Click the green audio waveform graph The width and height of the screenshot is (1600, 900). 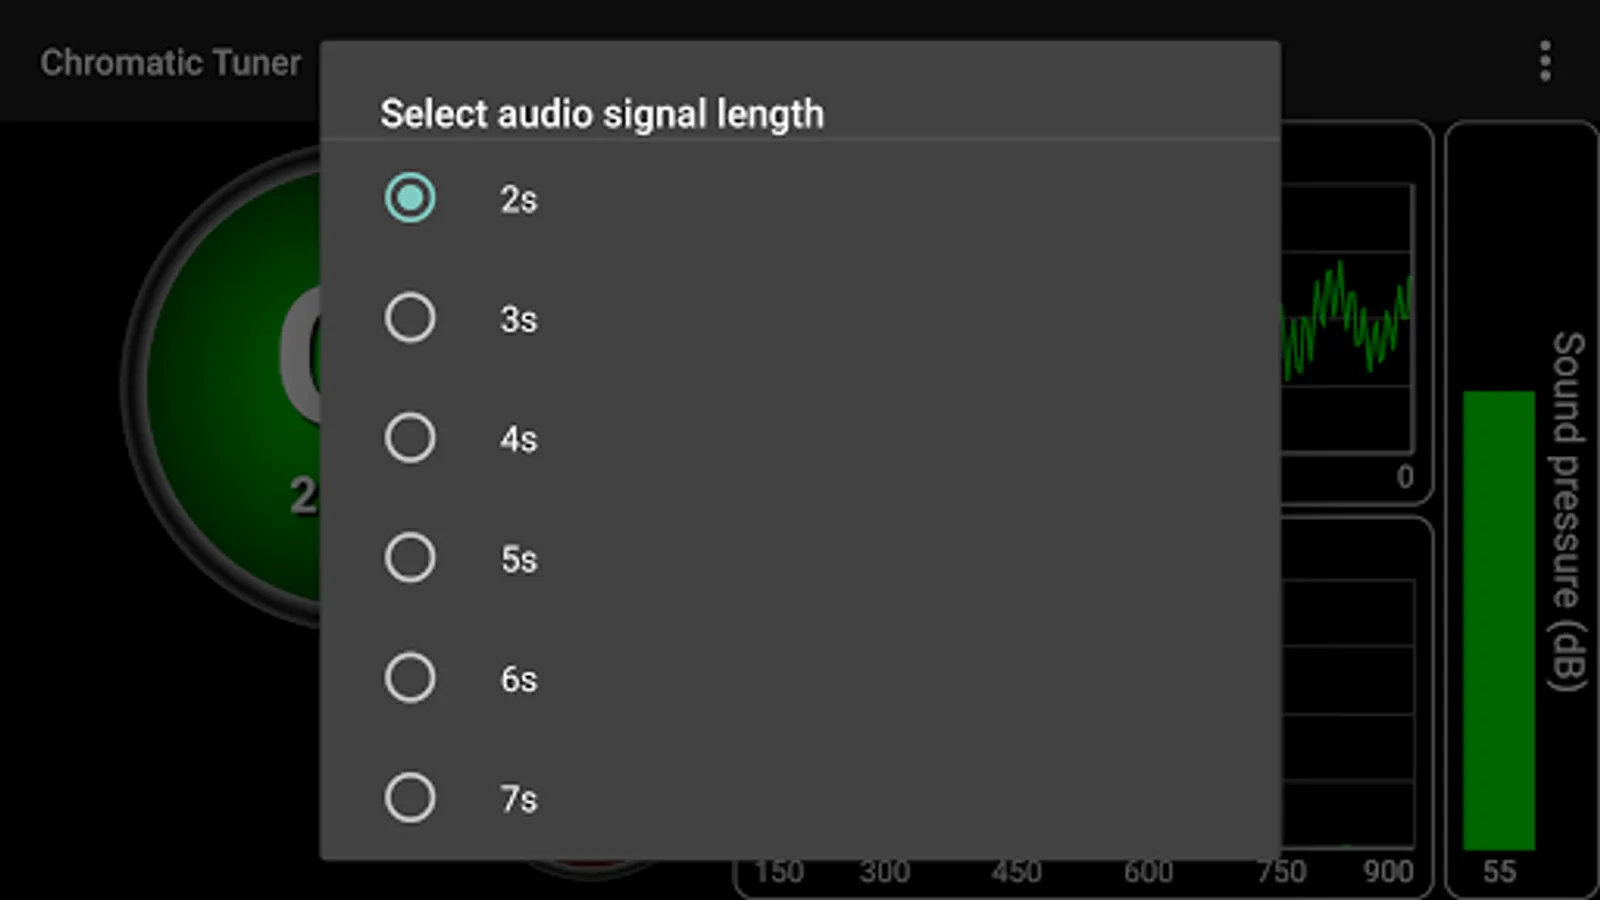click(x=1346, y=318)
